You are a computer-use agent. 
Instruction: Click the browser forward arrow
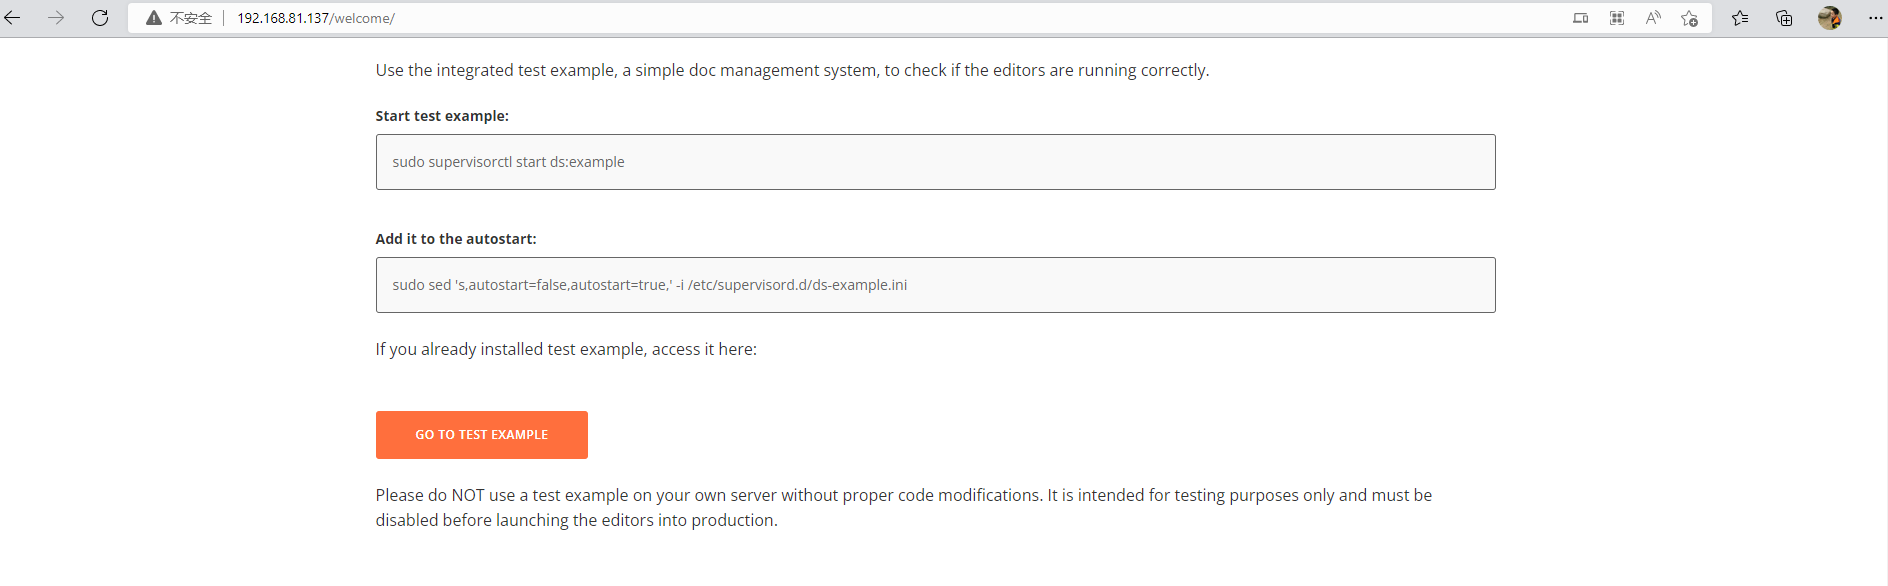point(56,18)
